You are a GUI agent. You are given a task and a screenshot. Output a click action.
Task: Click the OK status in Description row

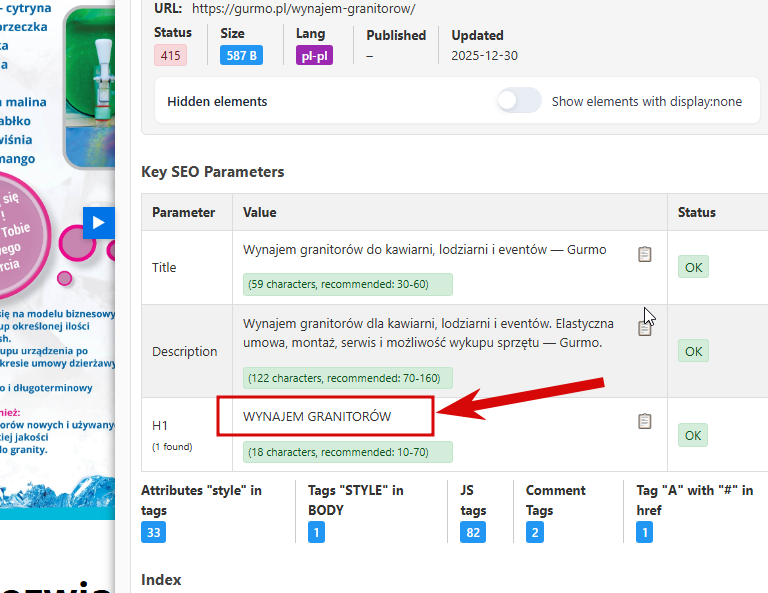pyautogui.click(x=693, y=351)
